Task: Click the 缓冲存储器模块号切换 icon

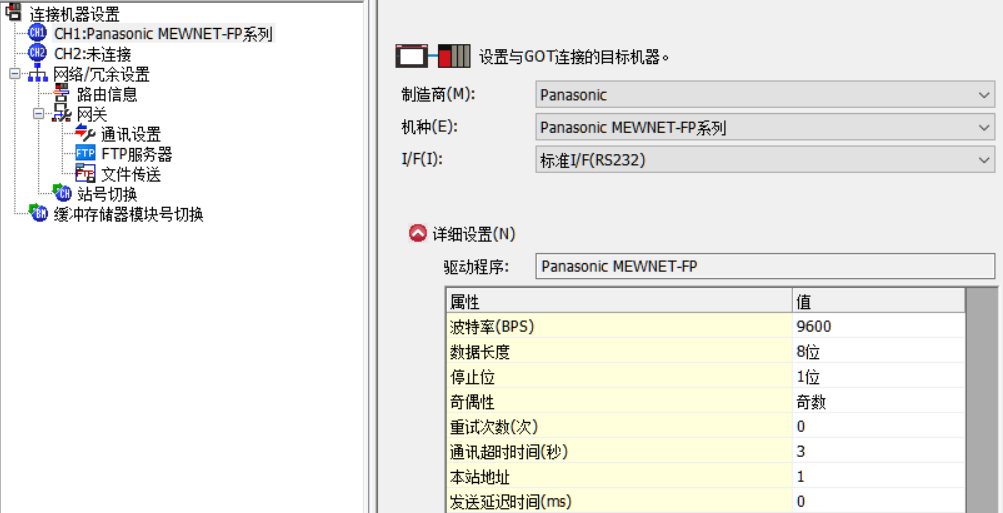Action: point(38,214)
